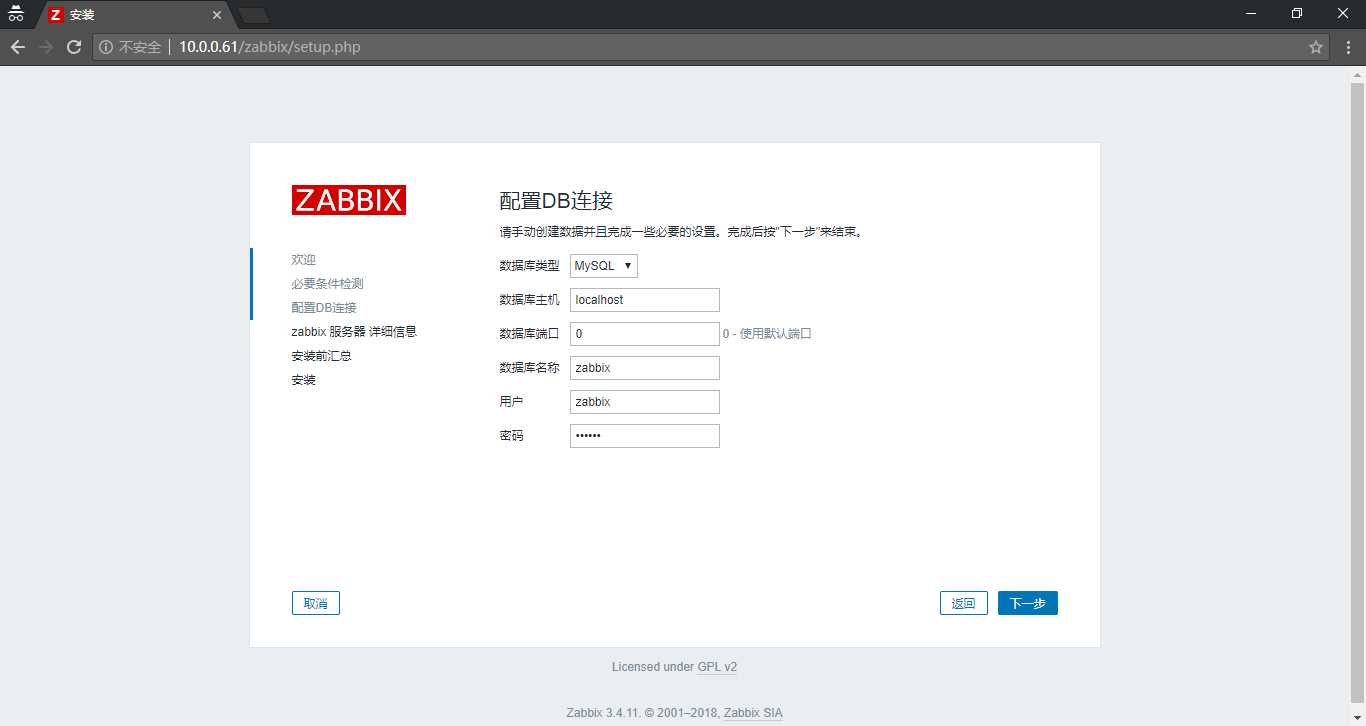Click the browser back arrow

pos(17,47)
